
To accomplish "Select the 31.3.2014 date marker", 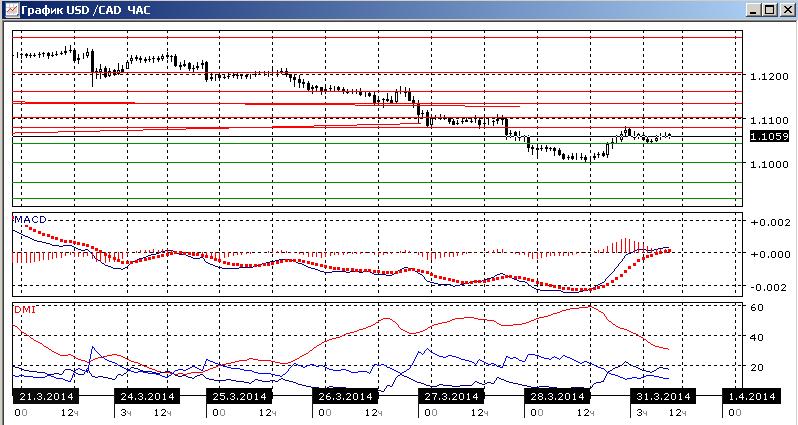I will [663, 396].
